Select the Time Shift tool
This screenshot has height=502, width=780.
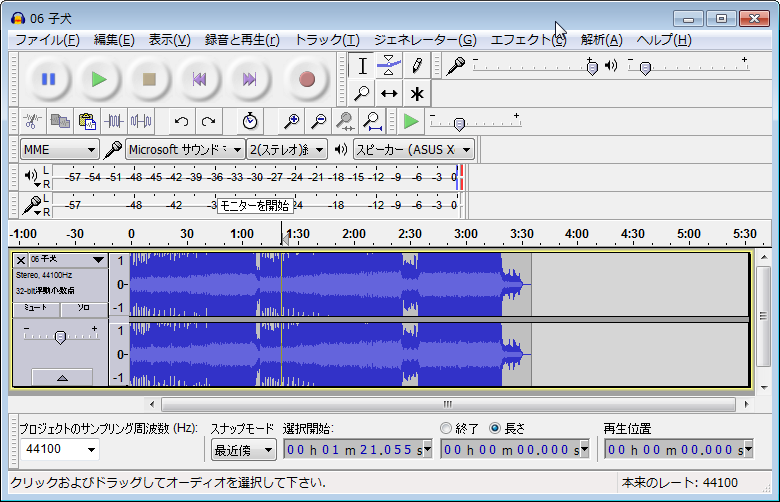(389, 93)
